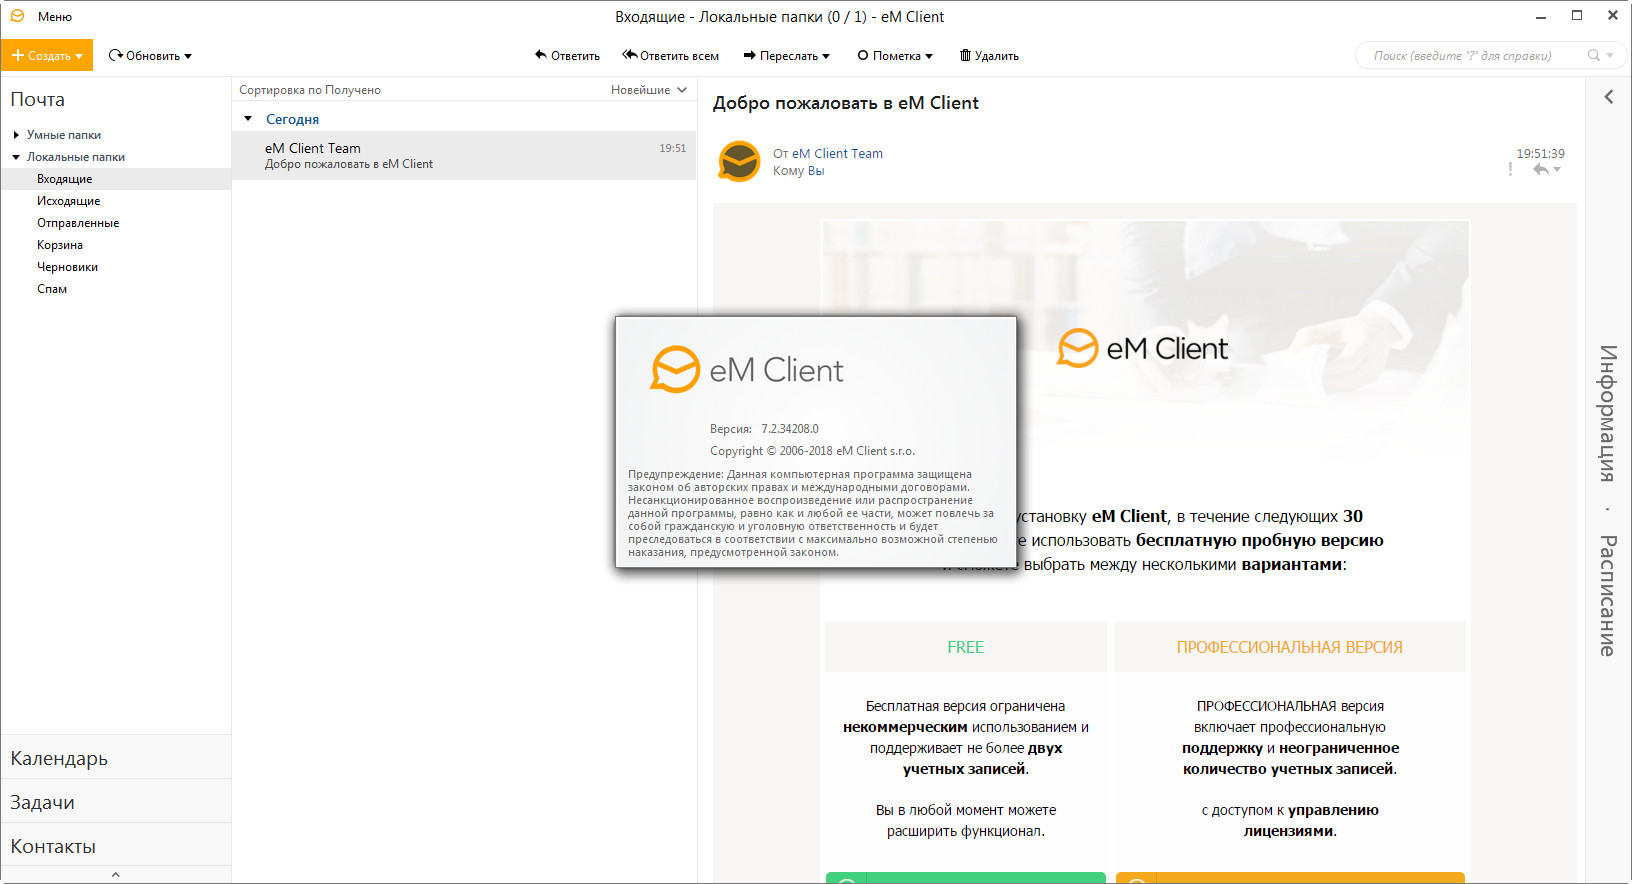Expand the Умные папки tree node

(x=16, y=135)
